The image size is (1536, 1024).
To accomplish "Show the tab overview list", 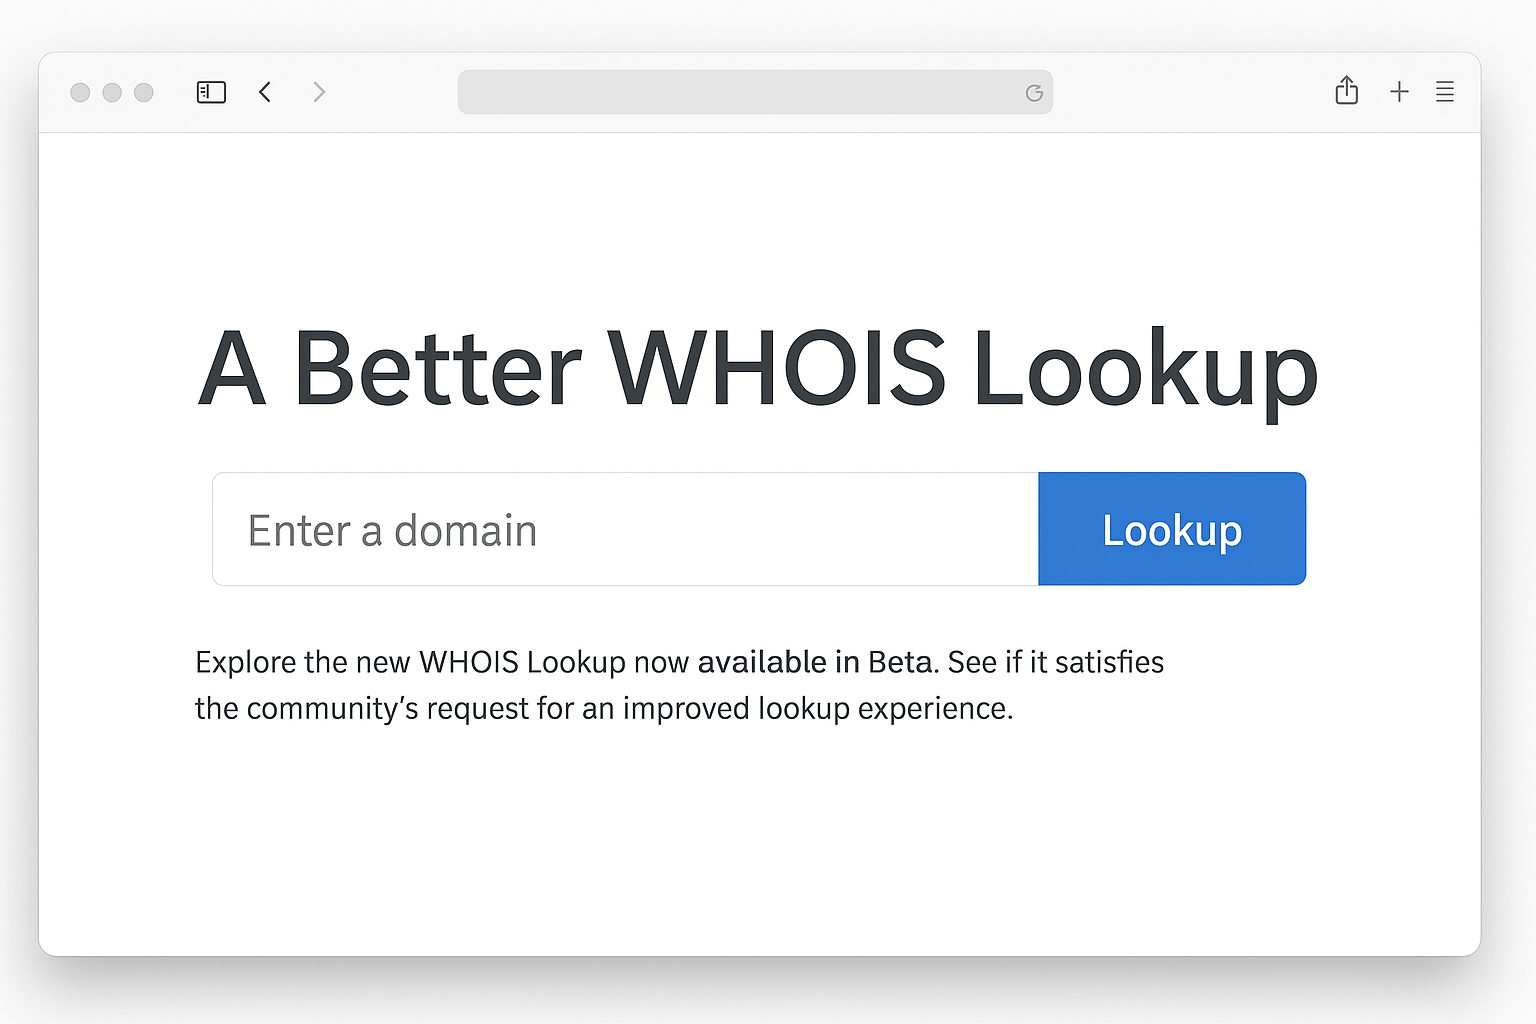I will tap(1445, 91).
